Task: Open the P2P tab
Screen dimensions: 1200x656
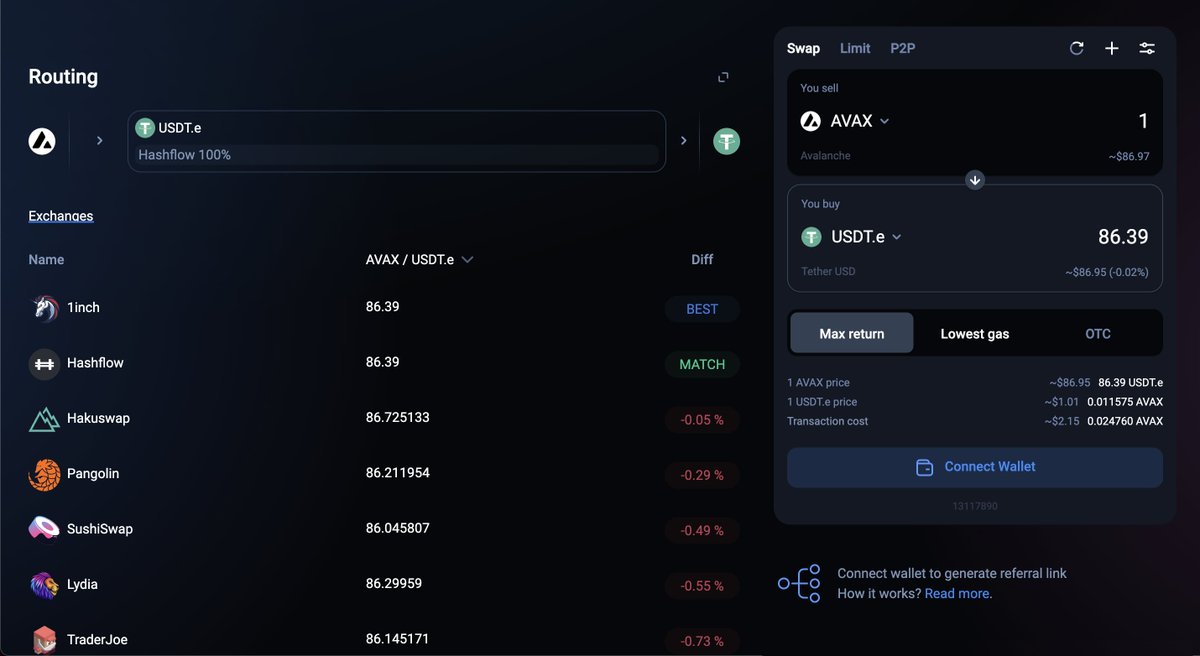Action: (x=903, y=48)
